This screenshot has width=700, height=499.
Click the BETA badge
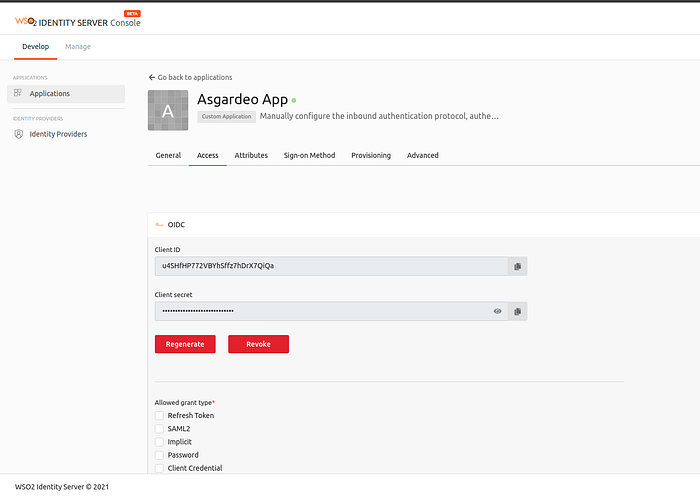pos(133,13)
